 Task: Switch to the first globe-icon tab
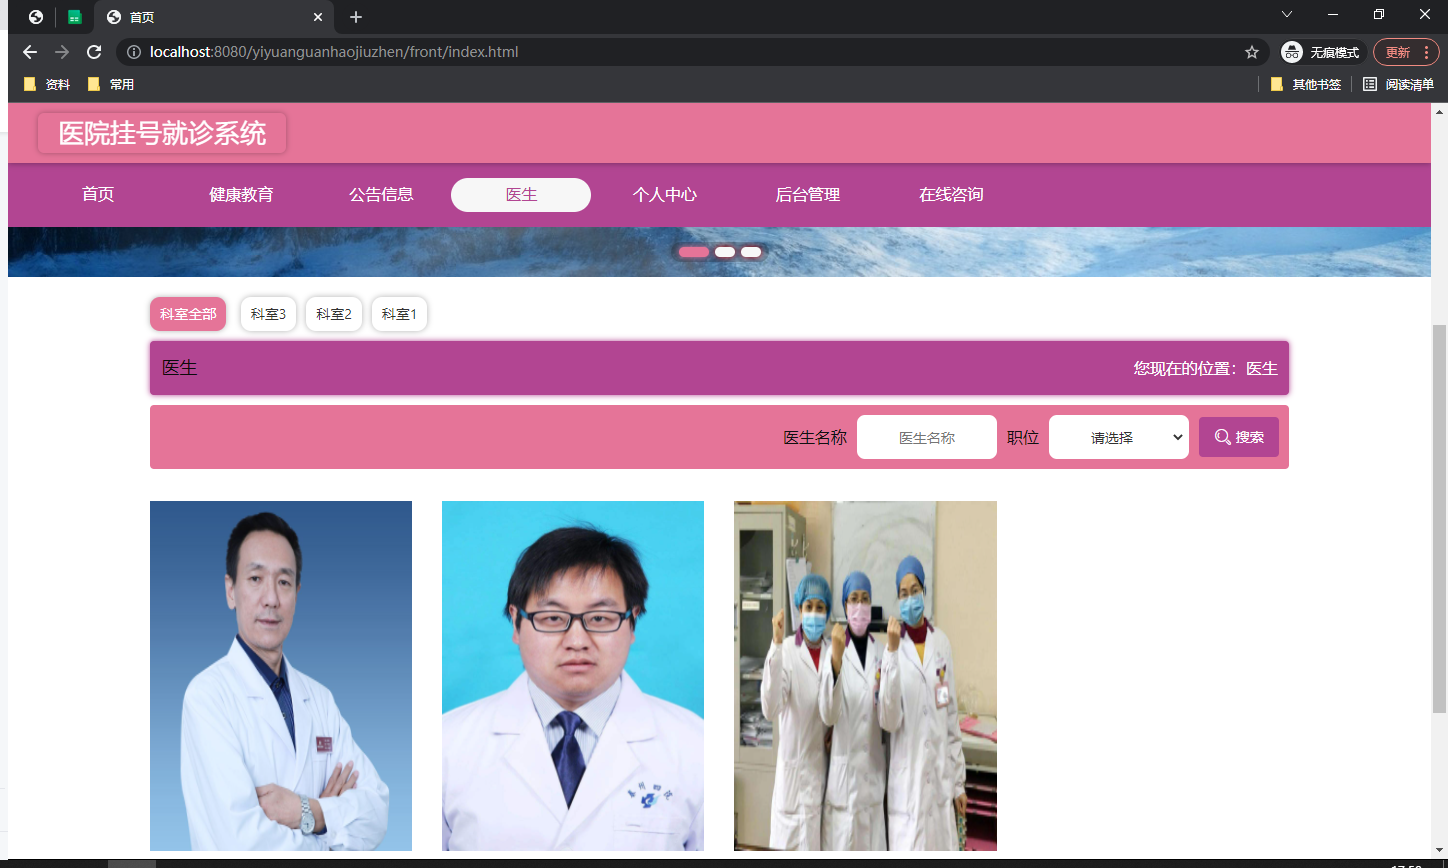point(36,17)
